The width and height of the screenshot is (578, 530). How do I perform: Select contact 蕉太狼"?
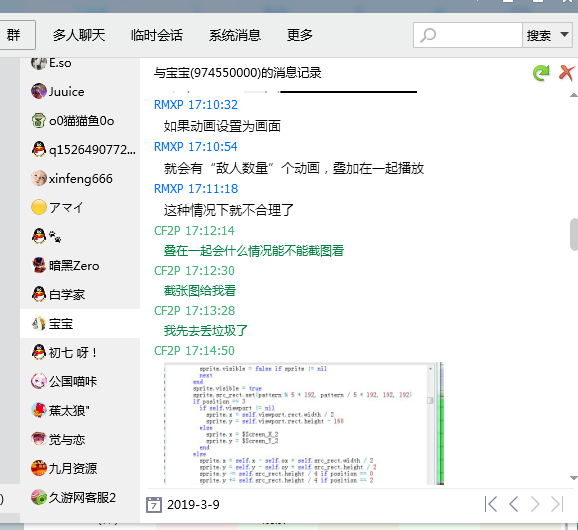coord(80,410)
